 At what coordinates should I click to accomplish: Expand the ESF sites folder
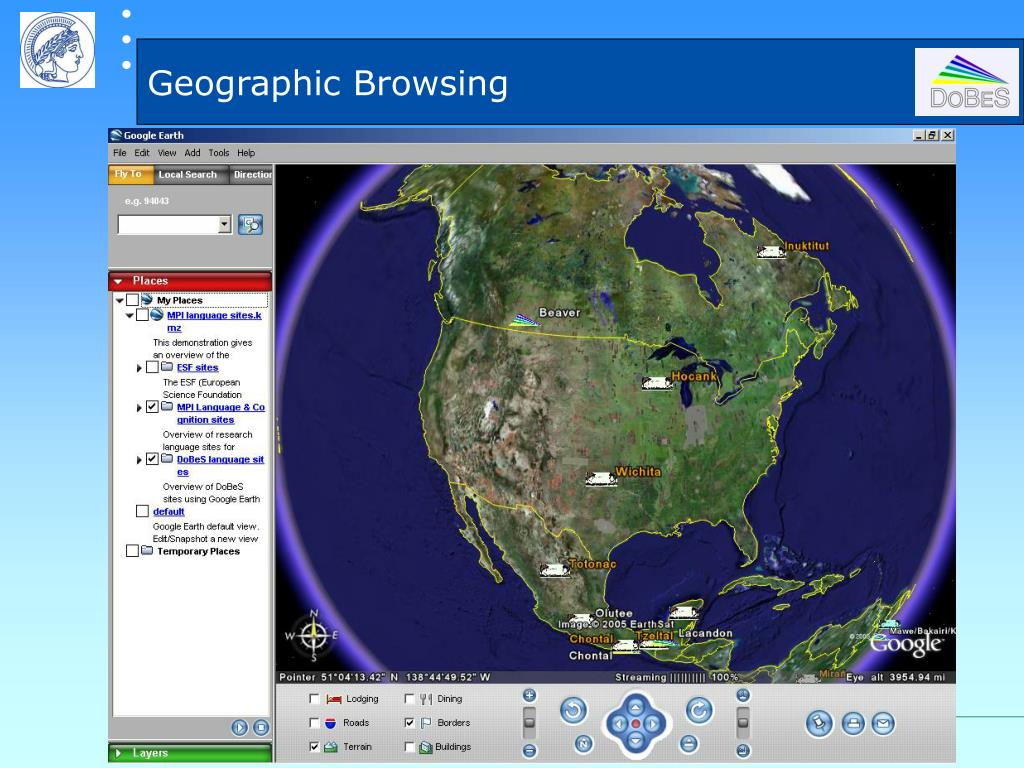[x=139, y=368]
